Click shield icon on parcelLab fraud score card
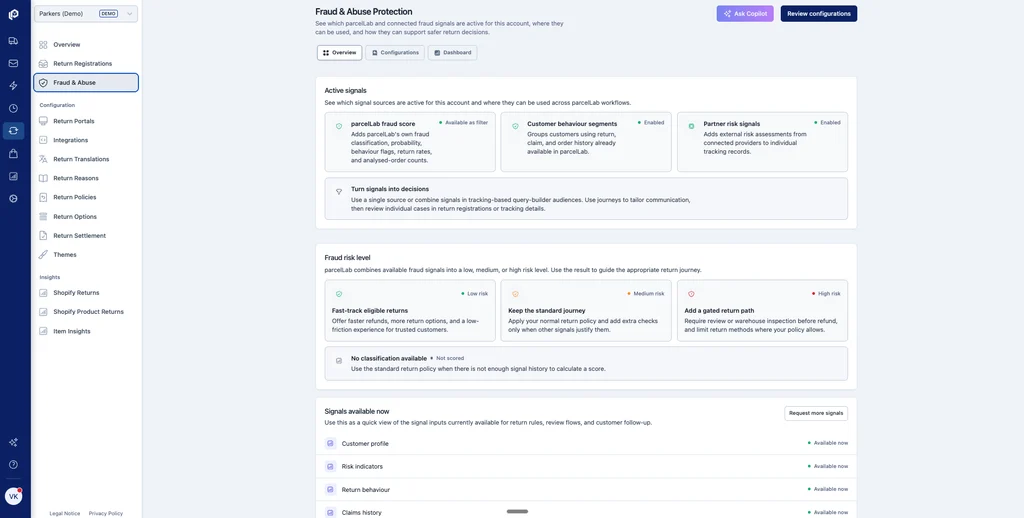The width and height of the screenshot is (1024, 518). [339, 126]
